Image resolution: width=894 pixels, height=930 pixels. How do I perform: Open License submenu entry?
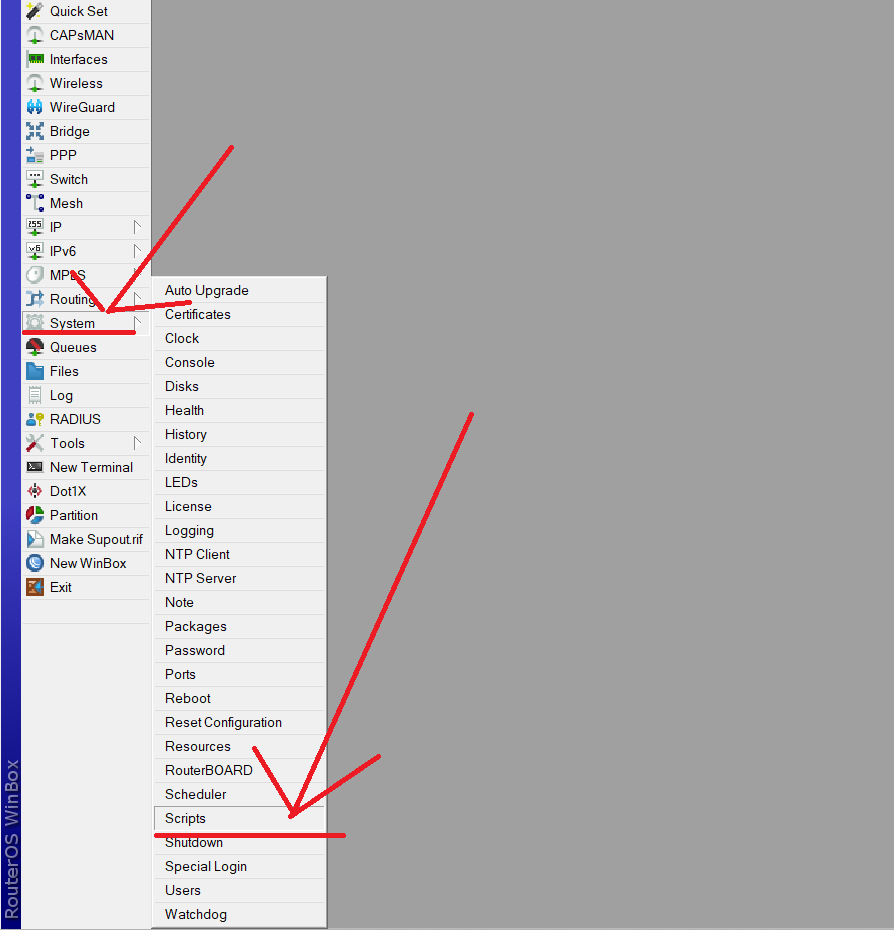tap(240, 507)
